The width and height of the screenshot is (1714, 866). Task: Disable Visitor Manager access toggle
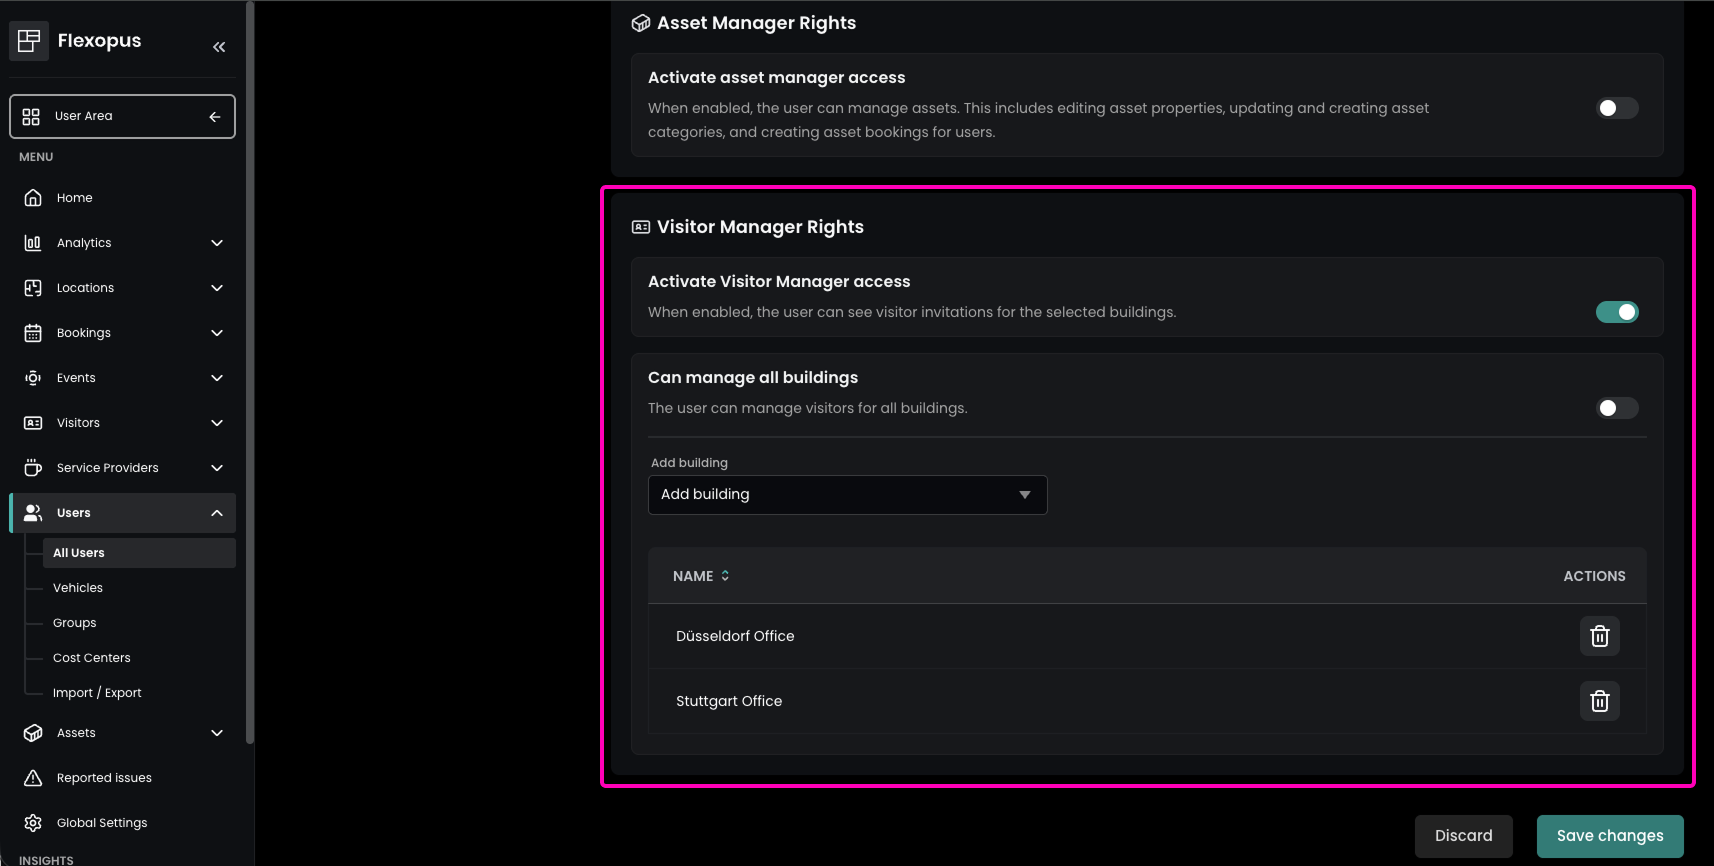point(1616,312)
